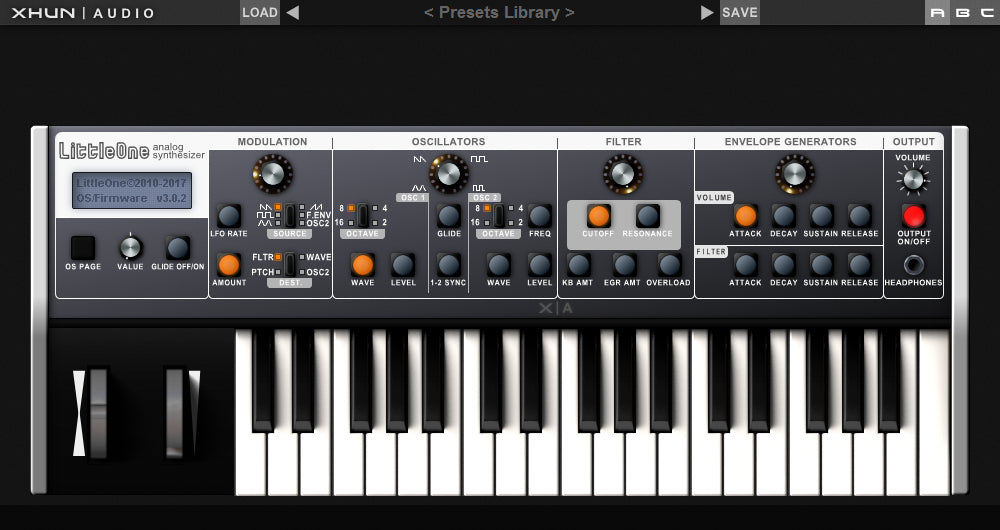Image resolution: width=1000 pixels, height=530 pixels.
Task: Open the Presets Library selector
Action: point(499,13)
